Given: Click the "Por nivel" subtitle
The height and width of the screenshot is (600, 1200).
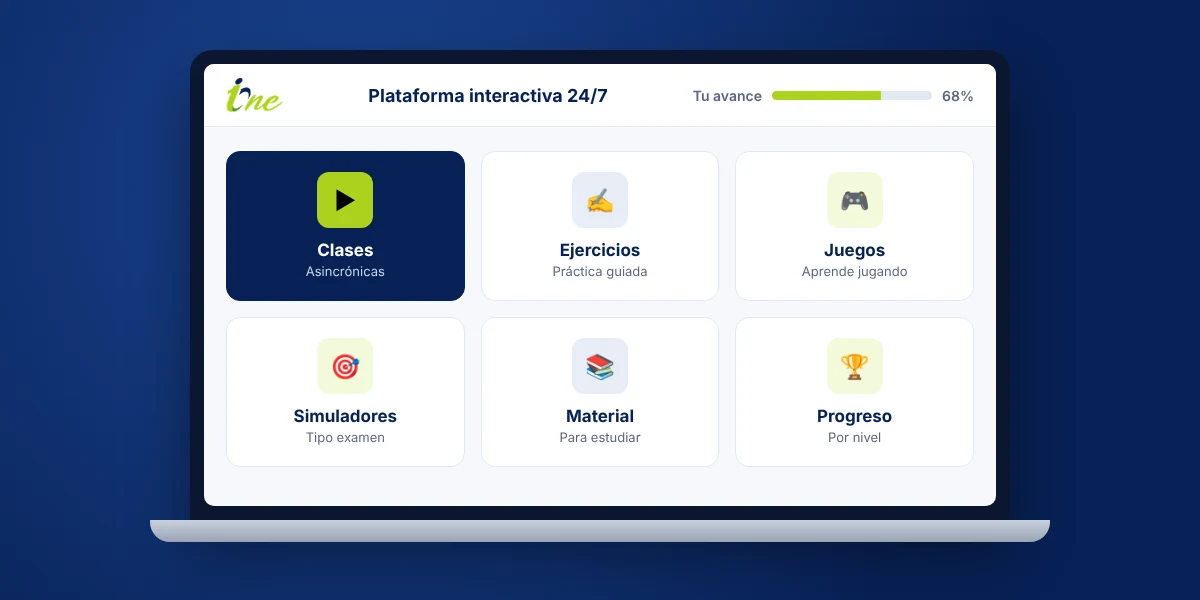Looking at the screenshot, I should pos(854,438).
